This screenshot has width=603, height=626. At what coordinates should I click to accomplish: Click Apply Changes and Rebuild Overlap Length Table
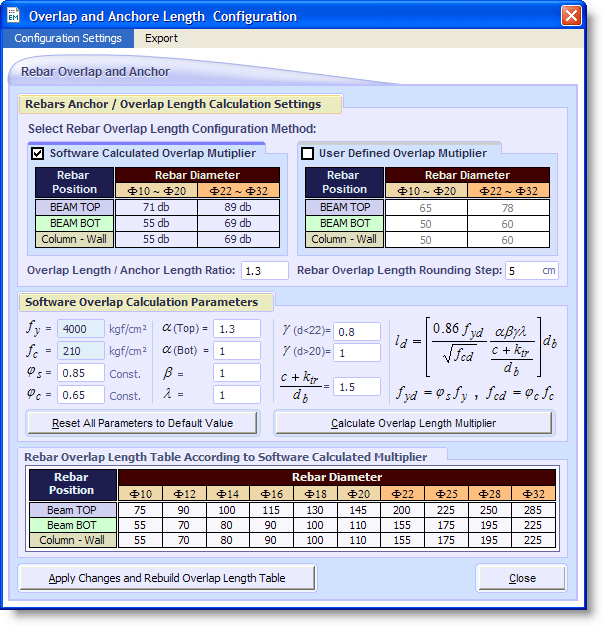pos(167,578)
